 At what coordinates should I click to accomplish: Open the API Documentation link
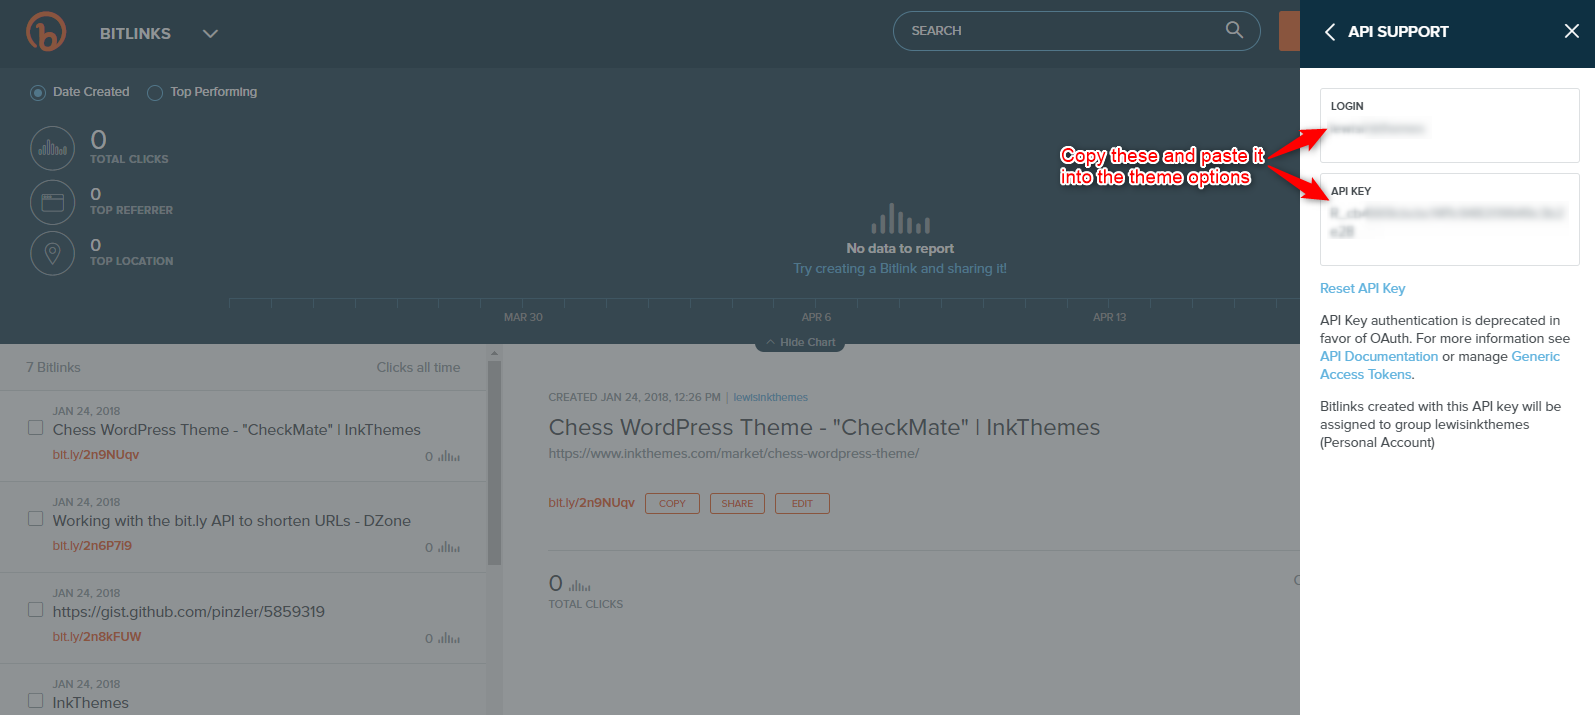click(x=1379, y=356)
